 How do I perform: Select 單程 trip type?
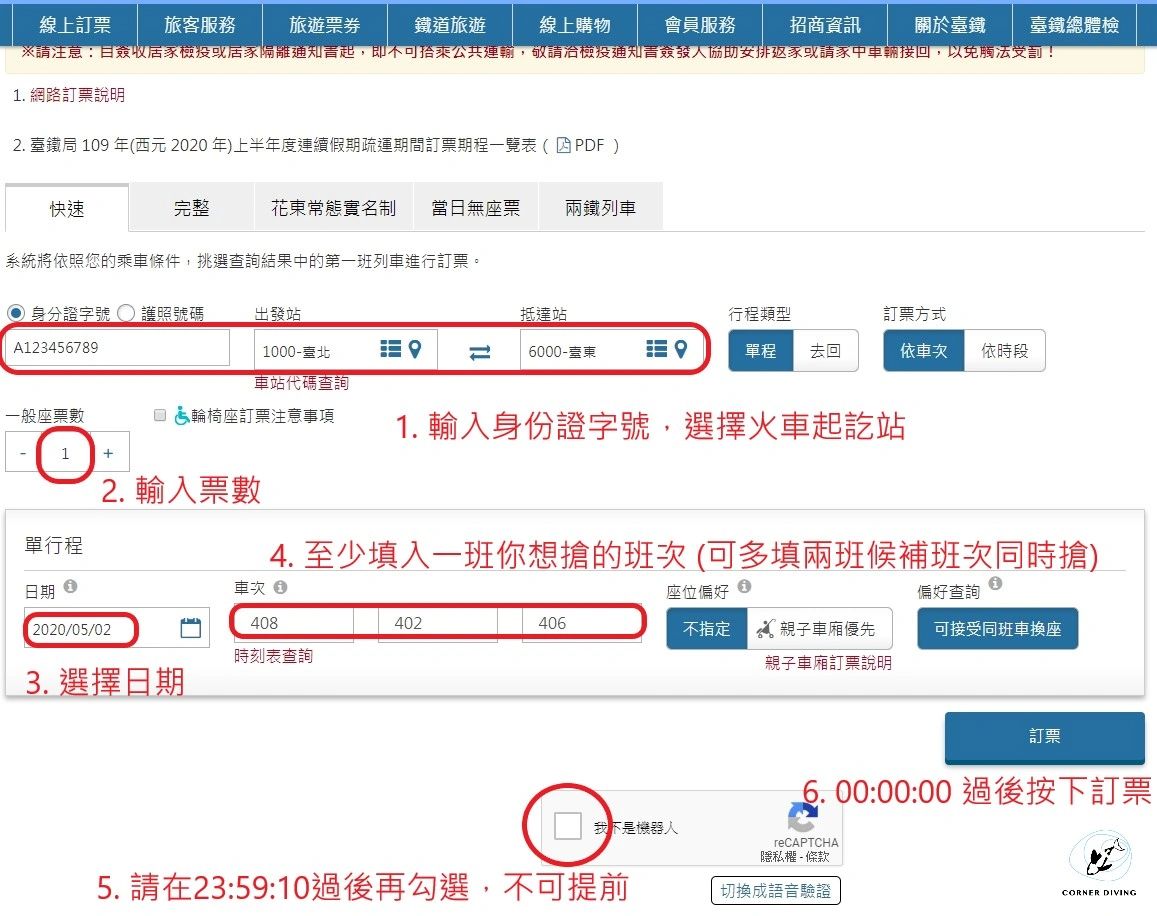pos(761,351)
